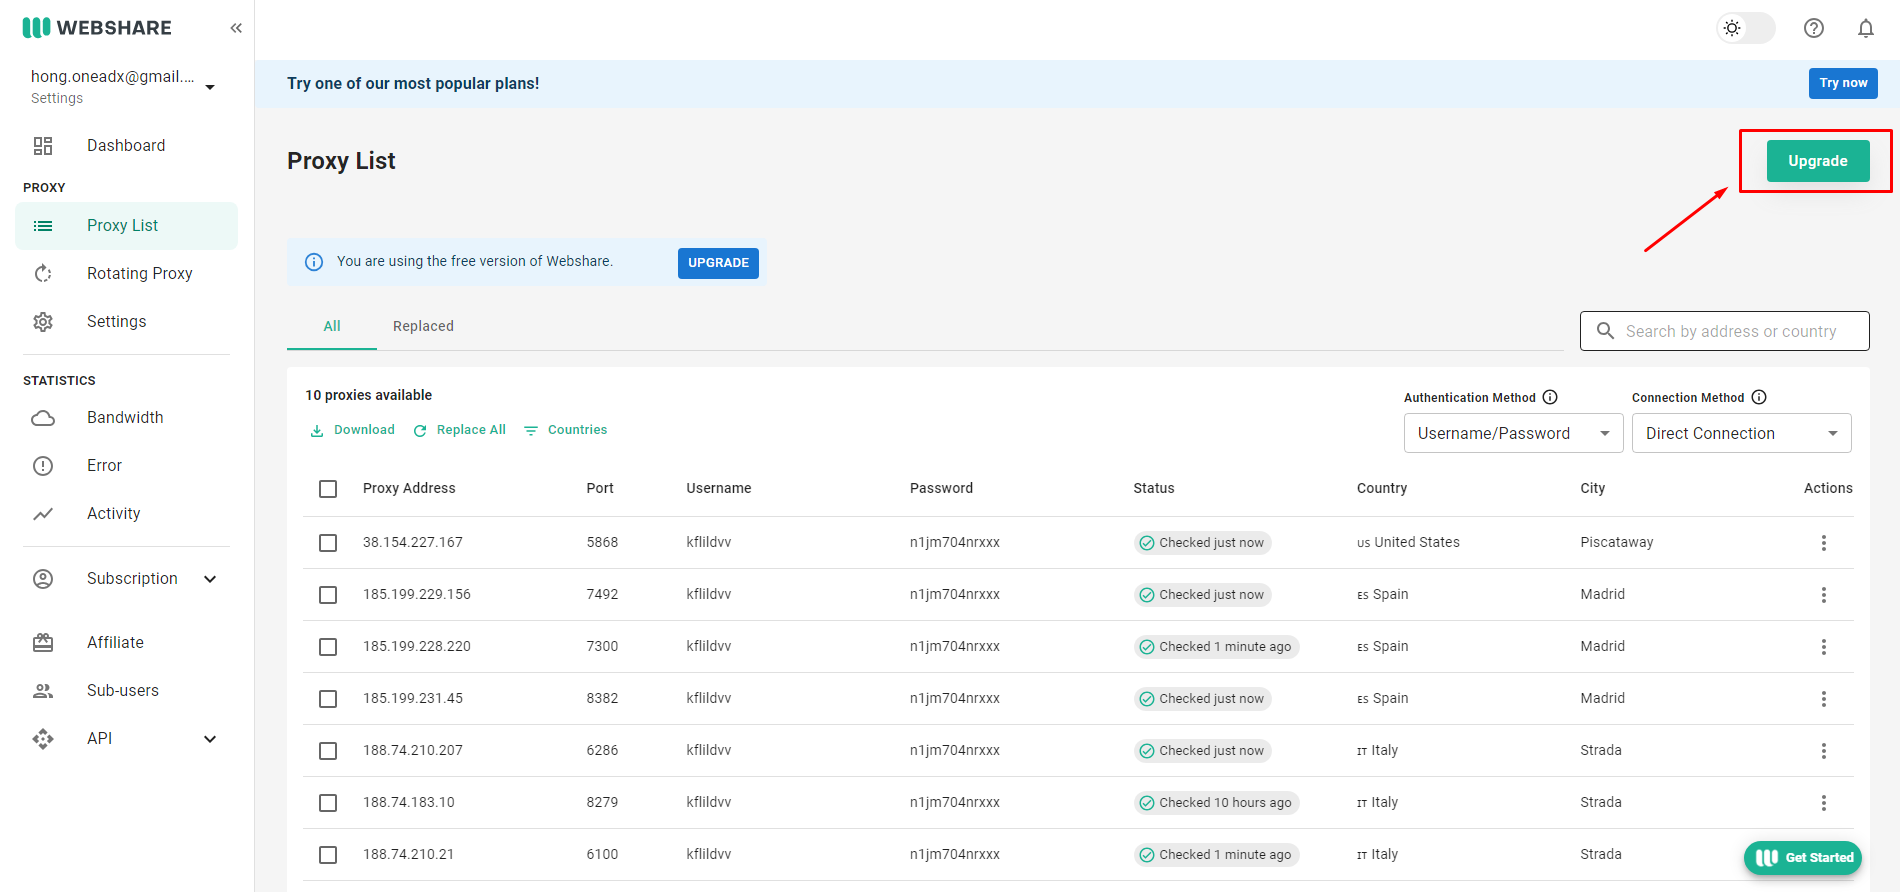1900x892 pixels.
Task: Click port value '7492'
Action: tap(602, 595)
